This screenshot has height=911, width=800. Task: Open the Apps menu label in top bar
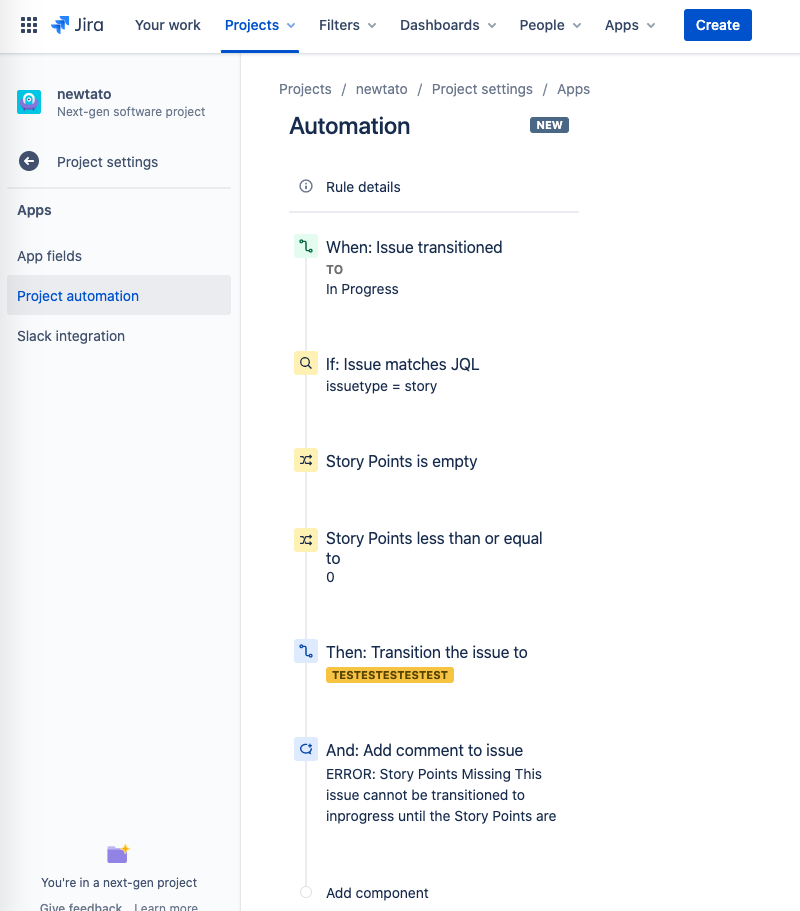pos(622,25)
